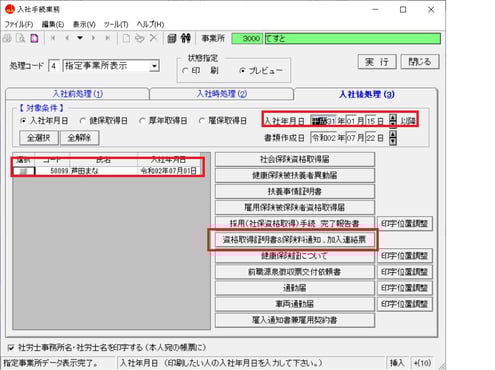Open the 編集(E) menu
The image size is (495, 370).
point(53,24)
